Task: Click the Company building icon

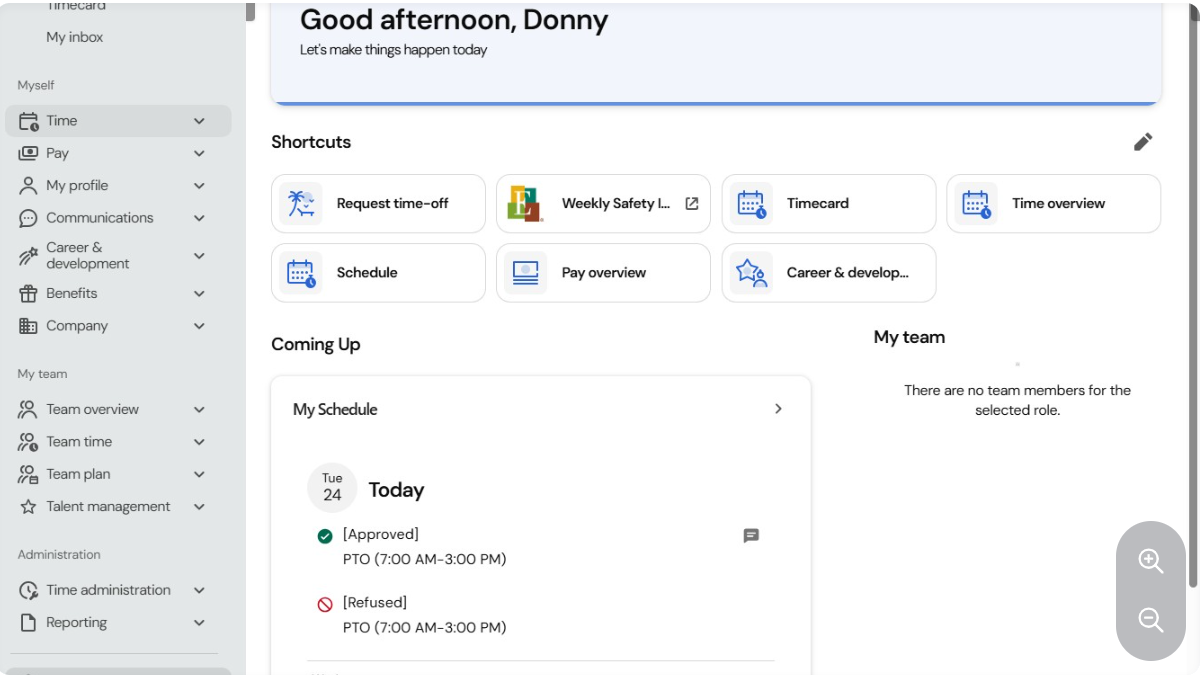Action: click(x=28, y=326)
